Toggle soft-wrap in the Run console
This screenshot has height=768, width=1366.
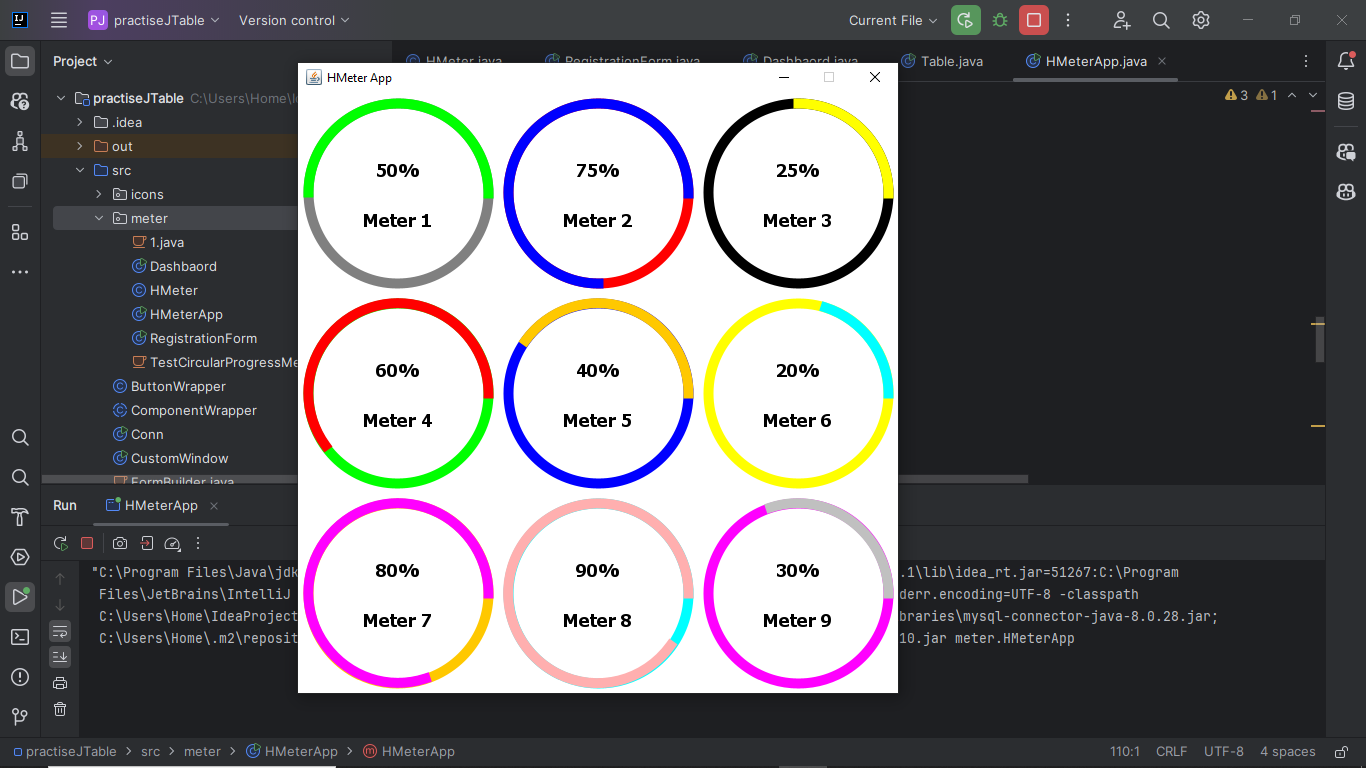(x=60, y=631)
